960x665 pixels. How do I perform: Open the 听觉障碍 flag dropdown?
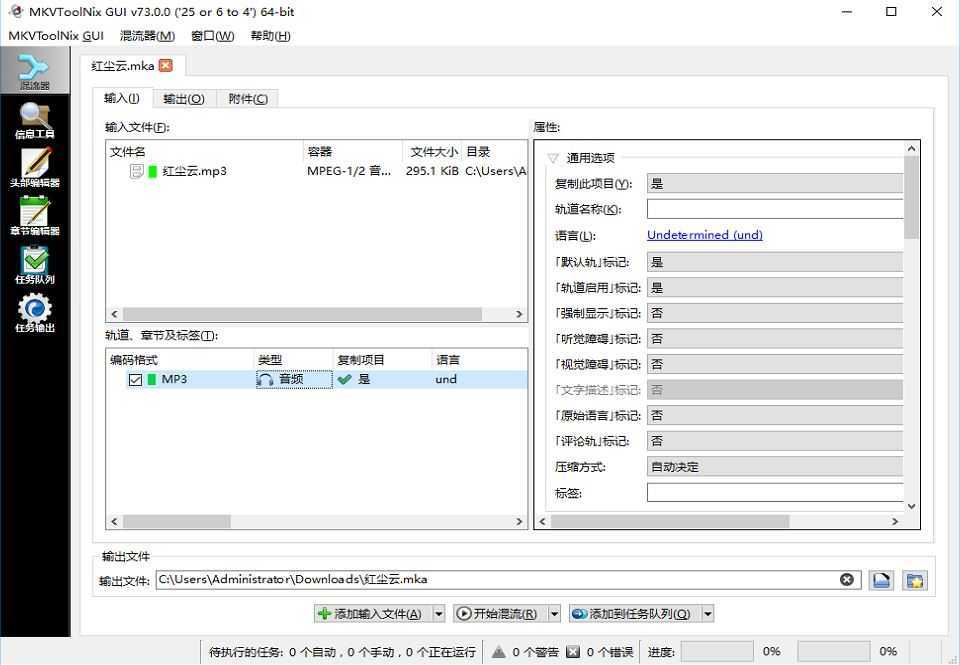[774, 339]
